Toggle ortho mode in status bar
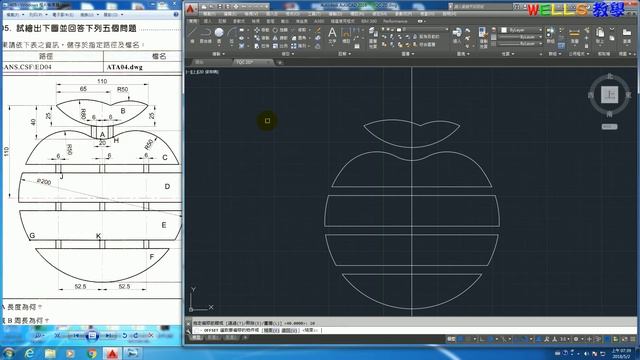 coord(482,340)
